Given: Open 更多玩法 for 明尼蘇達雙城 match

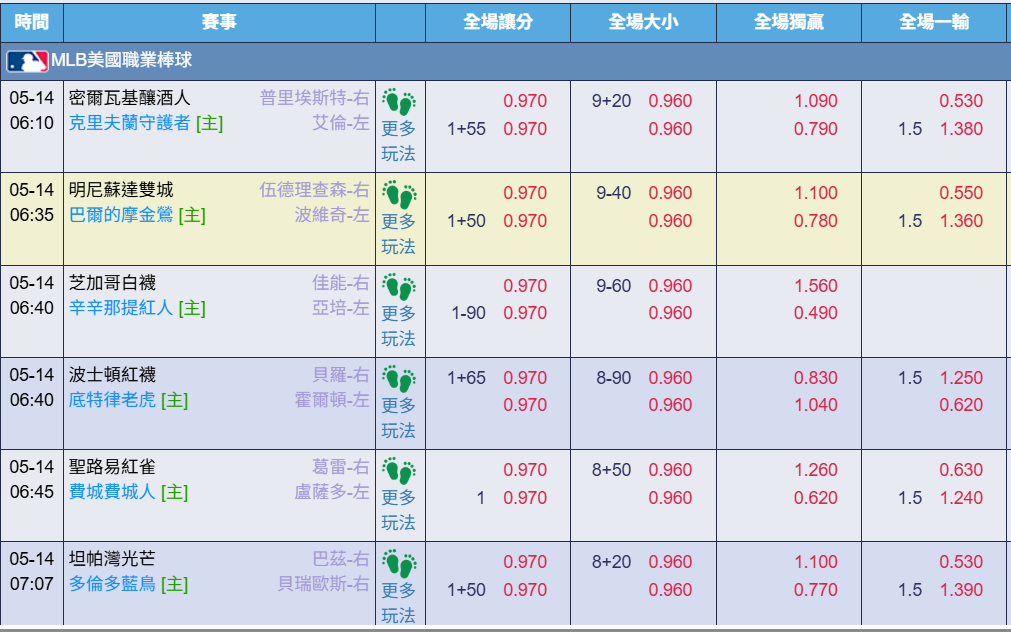Looking at the screenshot, I should [x=398, y=233].
